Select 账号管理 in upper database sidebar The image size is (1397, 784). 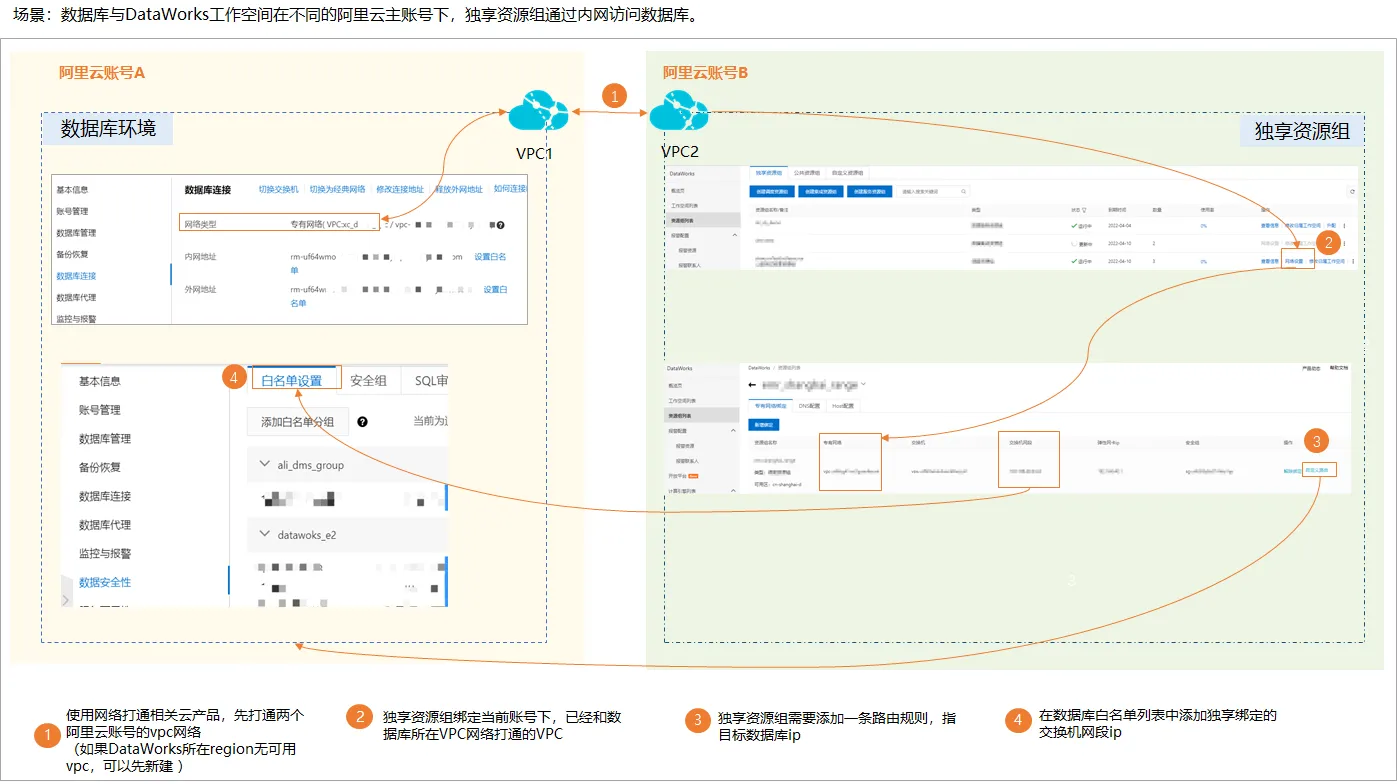coord(72,211)
